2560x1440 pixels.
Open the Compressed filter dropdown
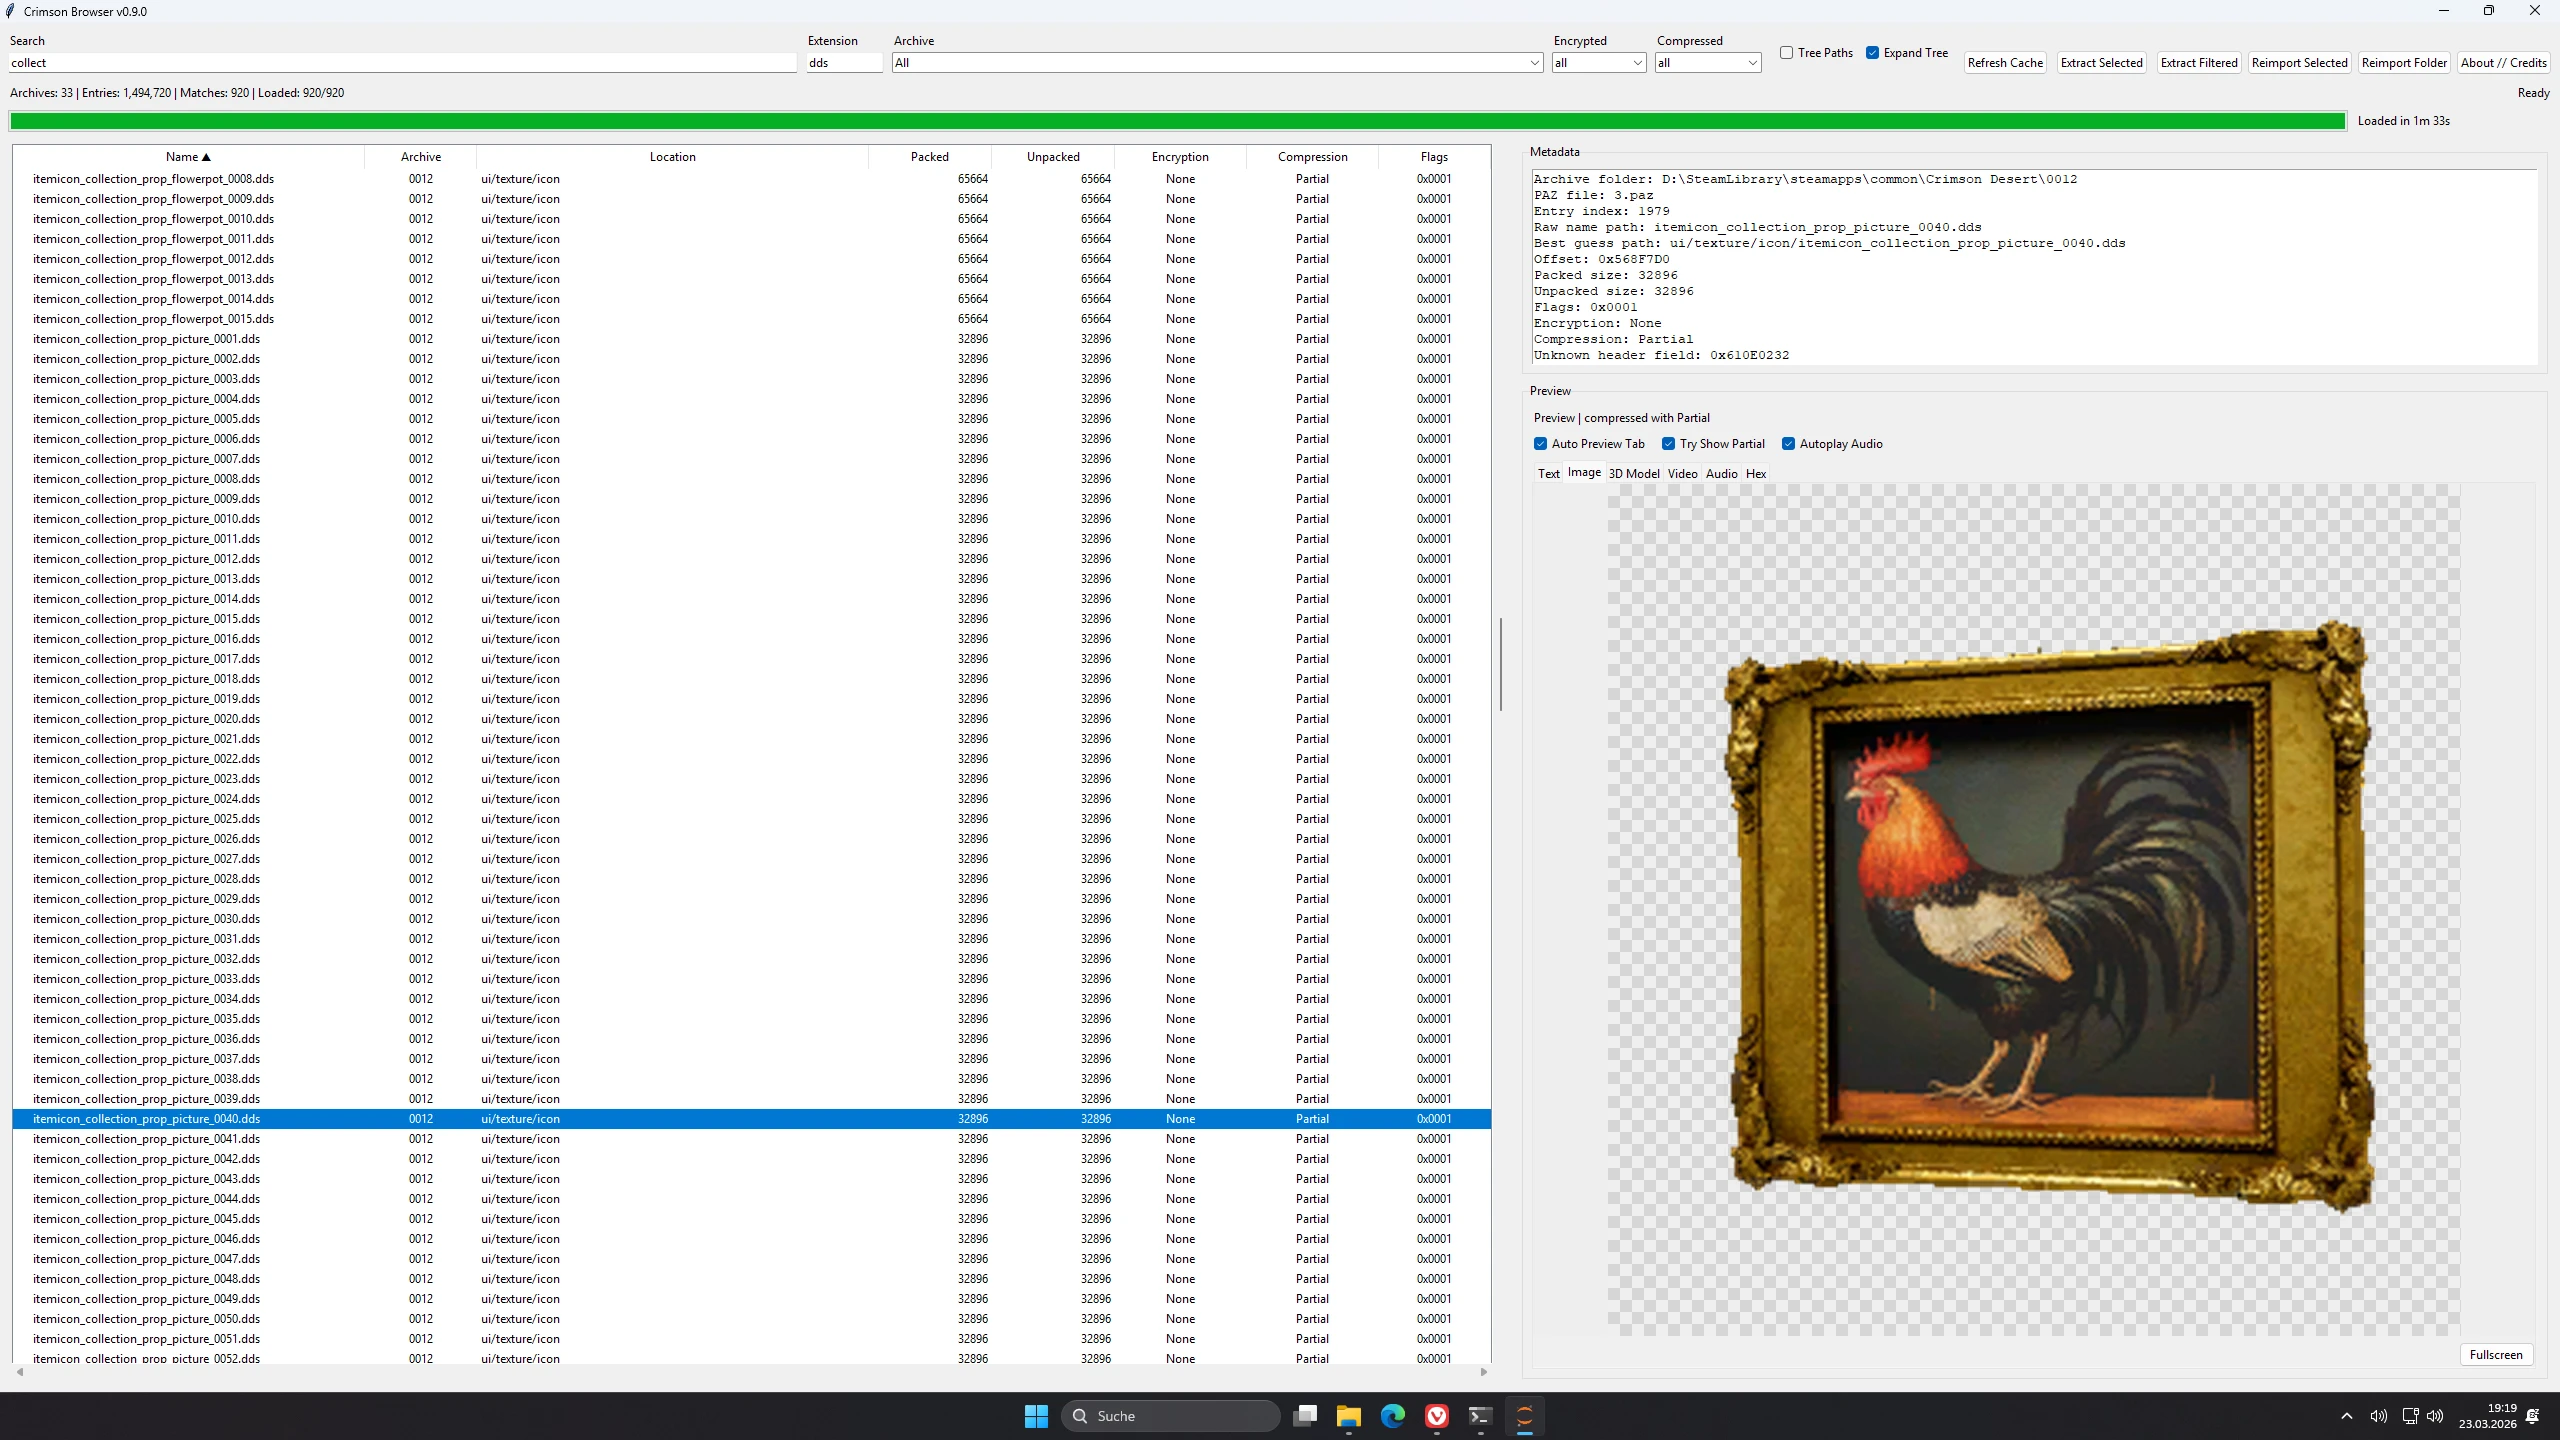coord(1708,63)
